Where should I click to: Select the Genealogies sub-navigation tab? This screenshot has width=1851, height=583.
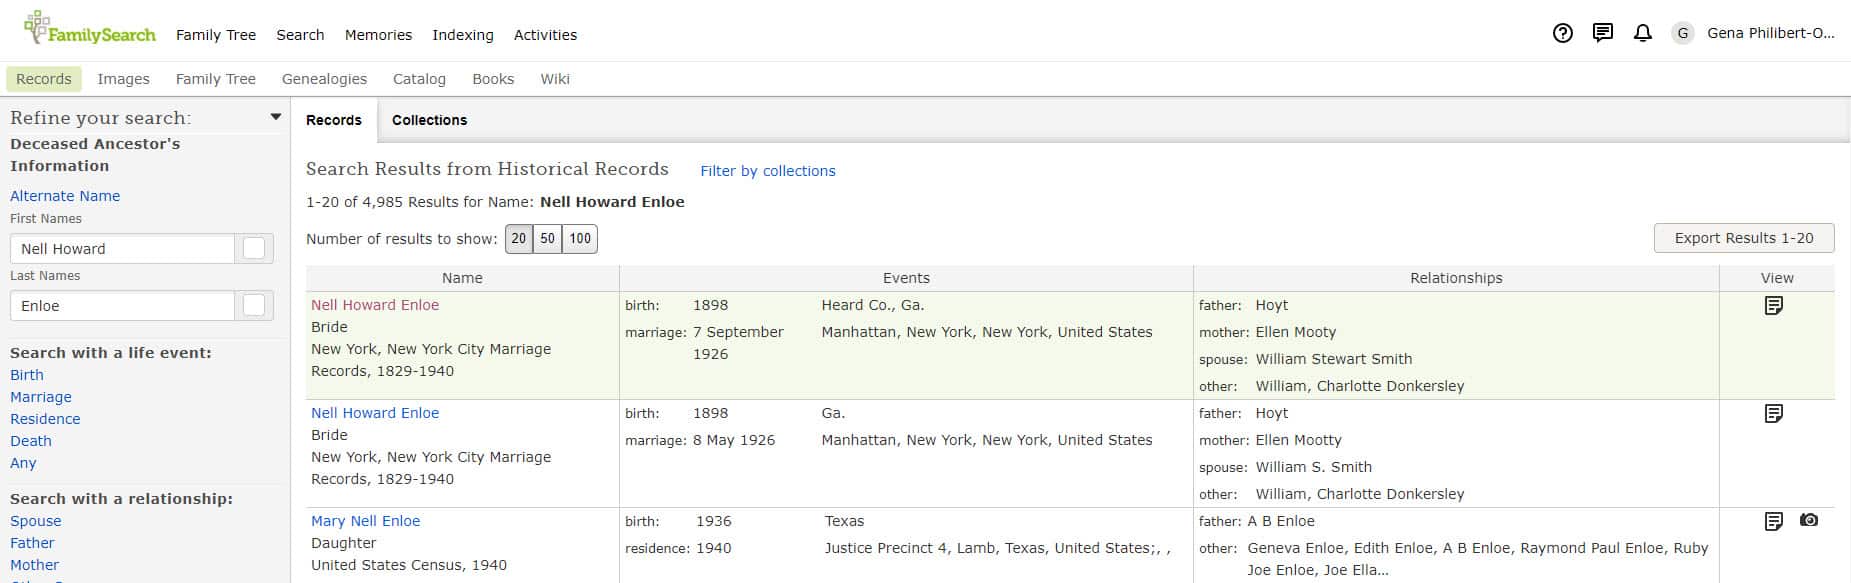coord(324,79)
